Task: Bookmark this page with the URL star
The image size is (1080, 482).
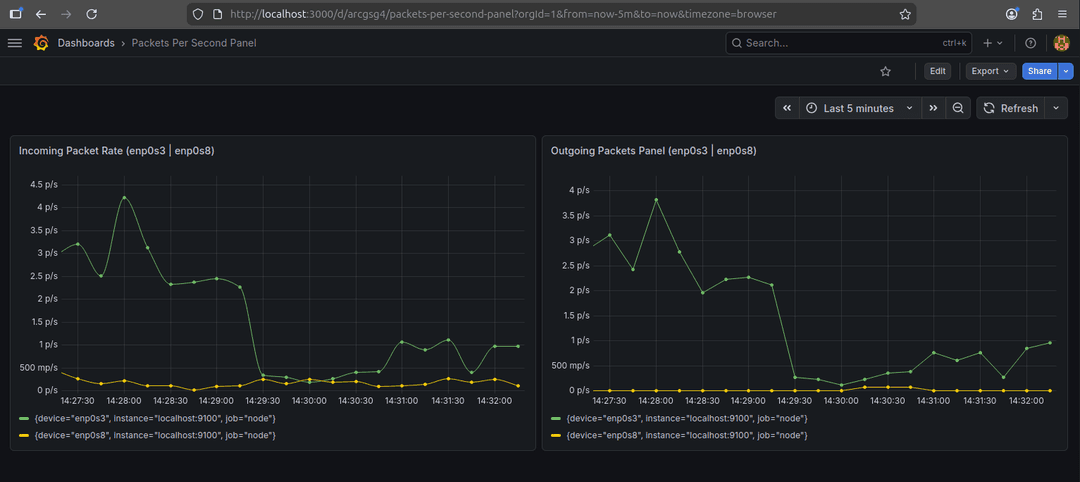Action: (x=904, y=14)
